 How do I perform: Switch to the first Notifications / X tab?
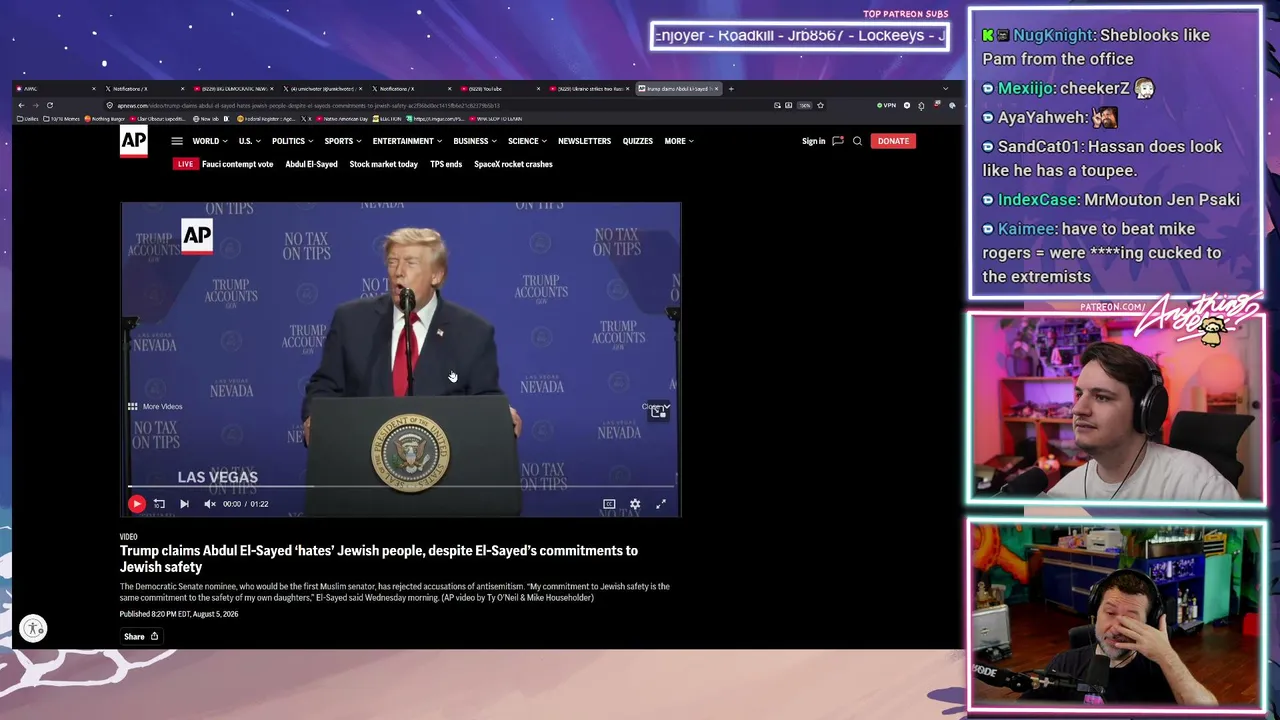[145, 89]
